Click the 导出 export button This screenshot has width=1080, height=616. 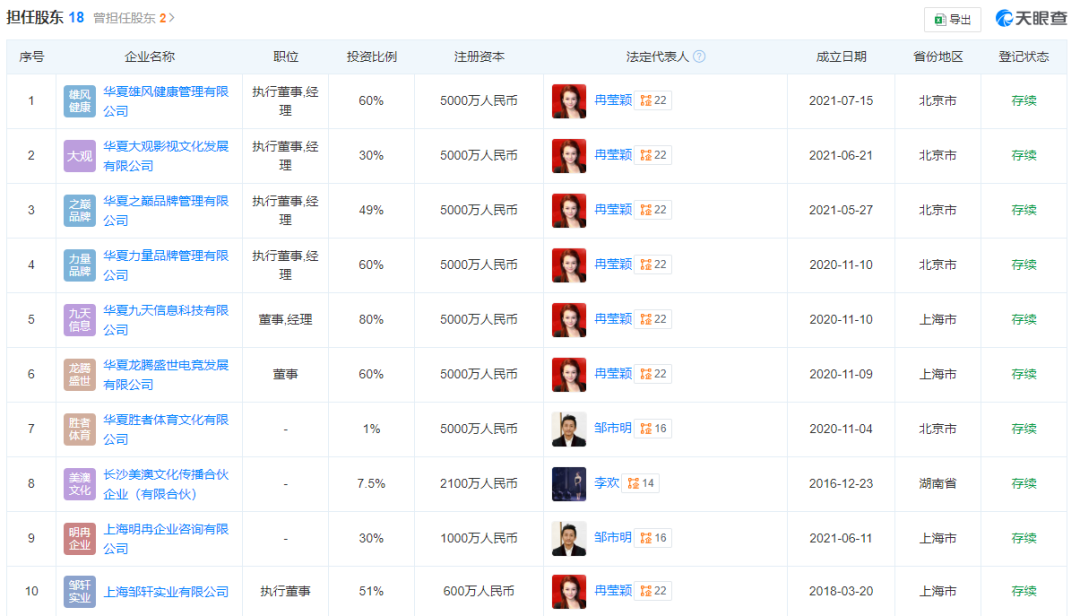(952, 19)
